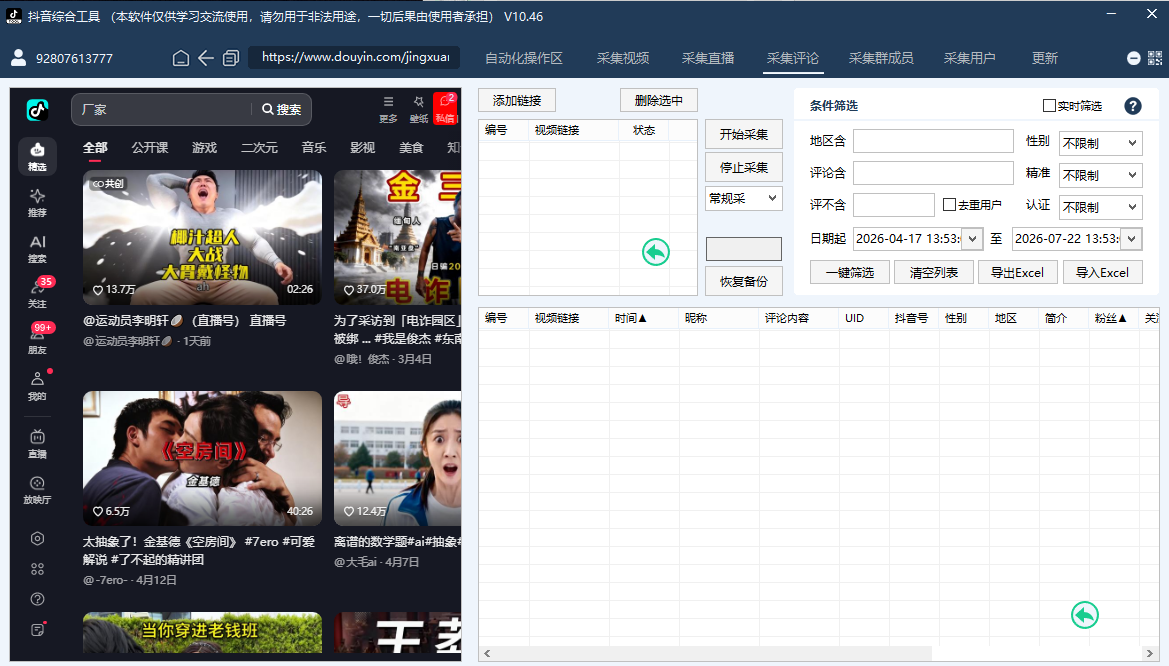Select the 二次元 category in Douyin

pos(259,148)
